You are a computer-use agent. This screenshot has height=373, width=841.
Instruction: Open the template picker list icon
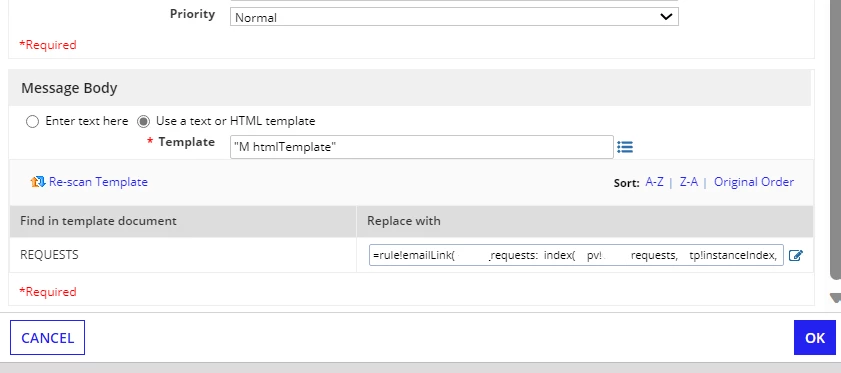[625, 147]
